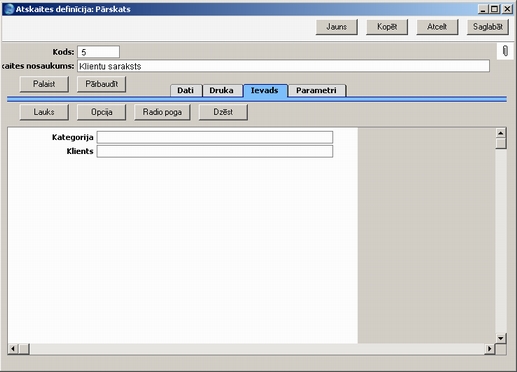Click the horizontal scrollbar left arrow
Screen dimensions: 517x372
[13, 349]
